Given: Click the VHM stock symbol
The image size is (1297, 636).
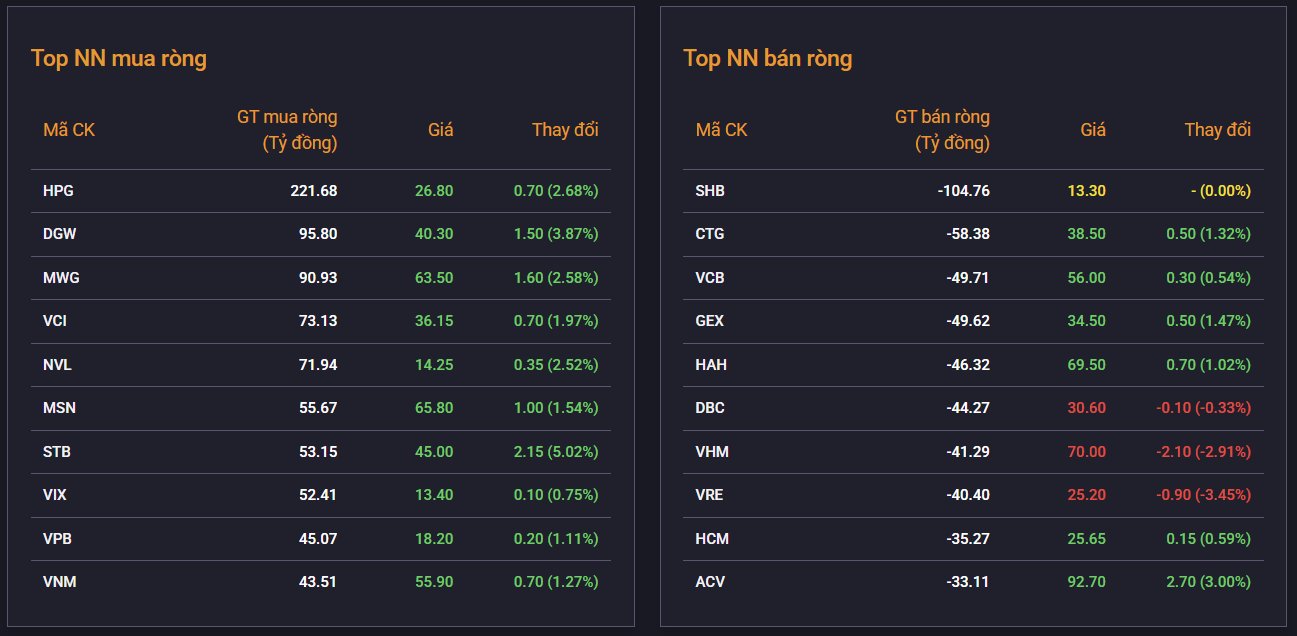Looking at the screenshot, I should coord(712,452).
